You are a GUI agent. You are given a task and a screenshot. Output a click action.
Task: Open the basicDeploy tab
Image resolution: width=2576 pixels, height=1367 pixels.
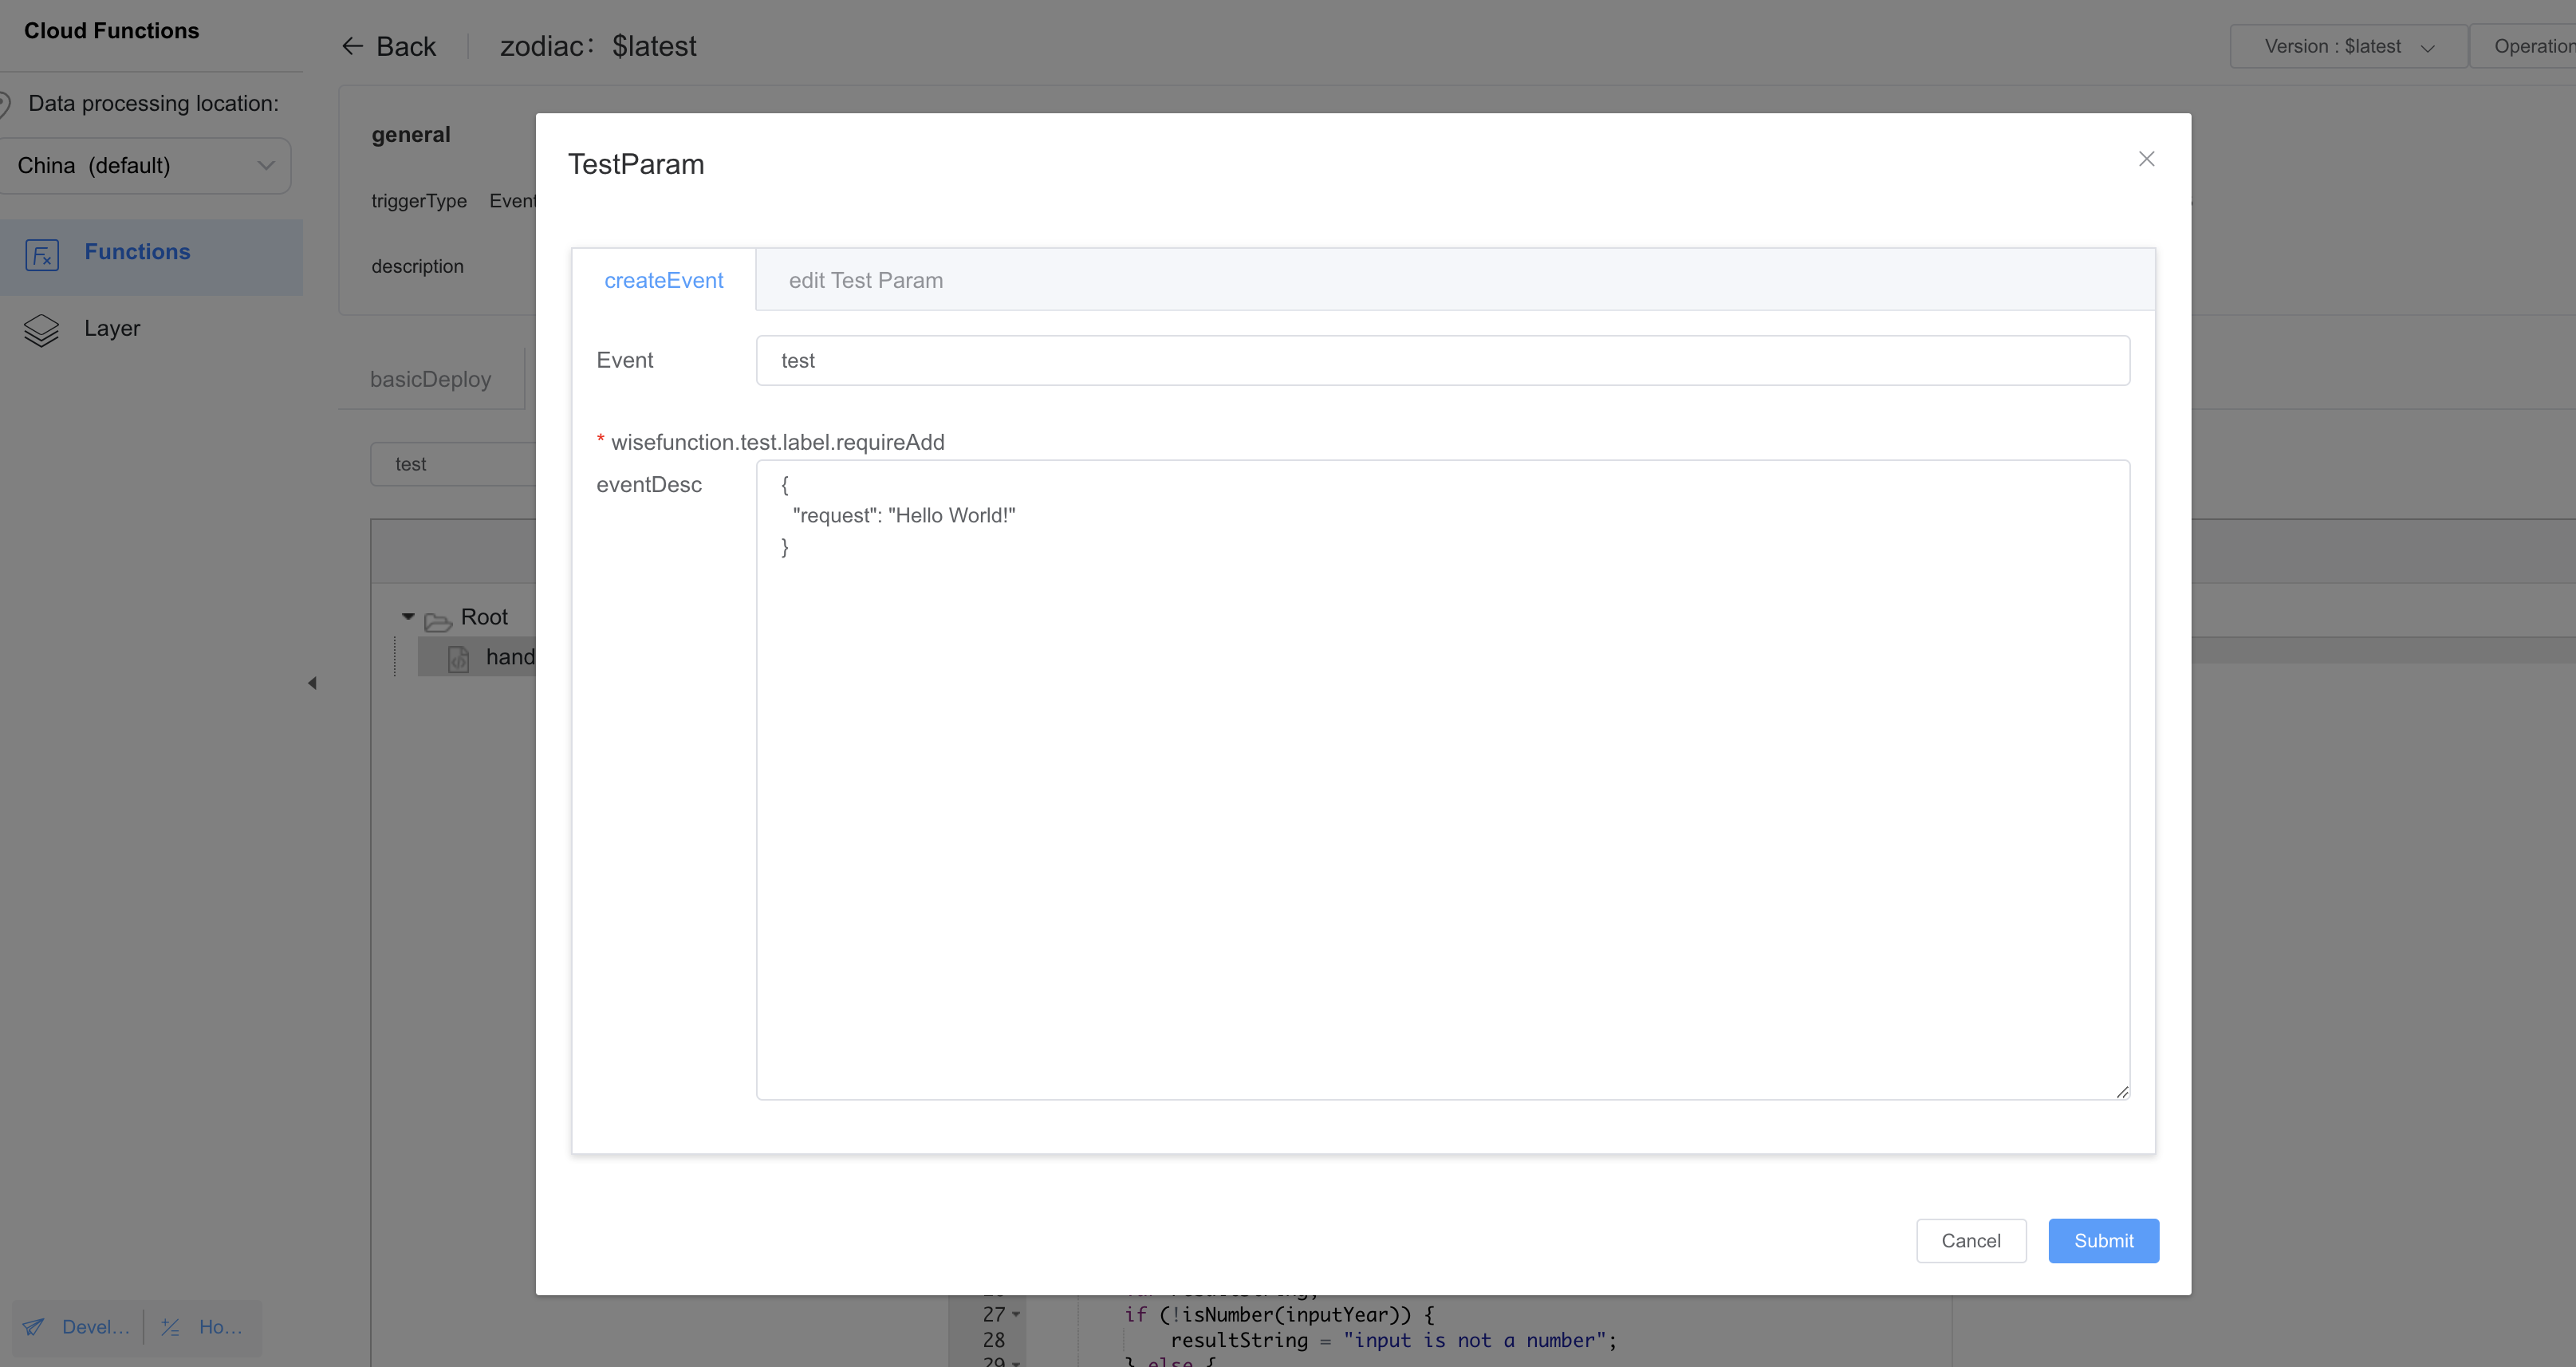[430, 379]
